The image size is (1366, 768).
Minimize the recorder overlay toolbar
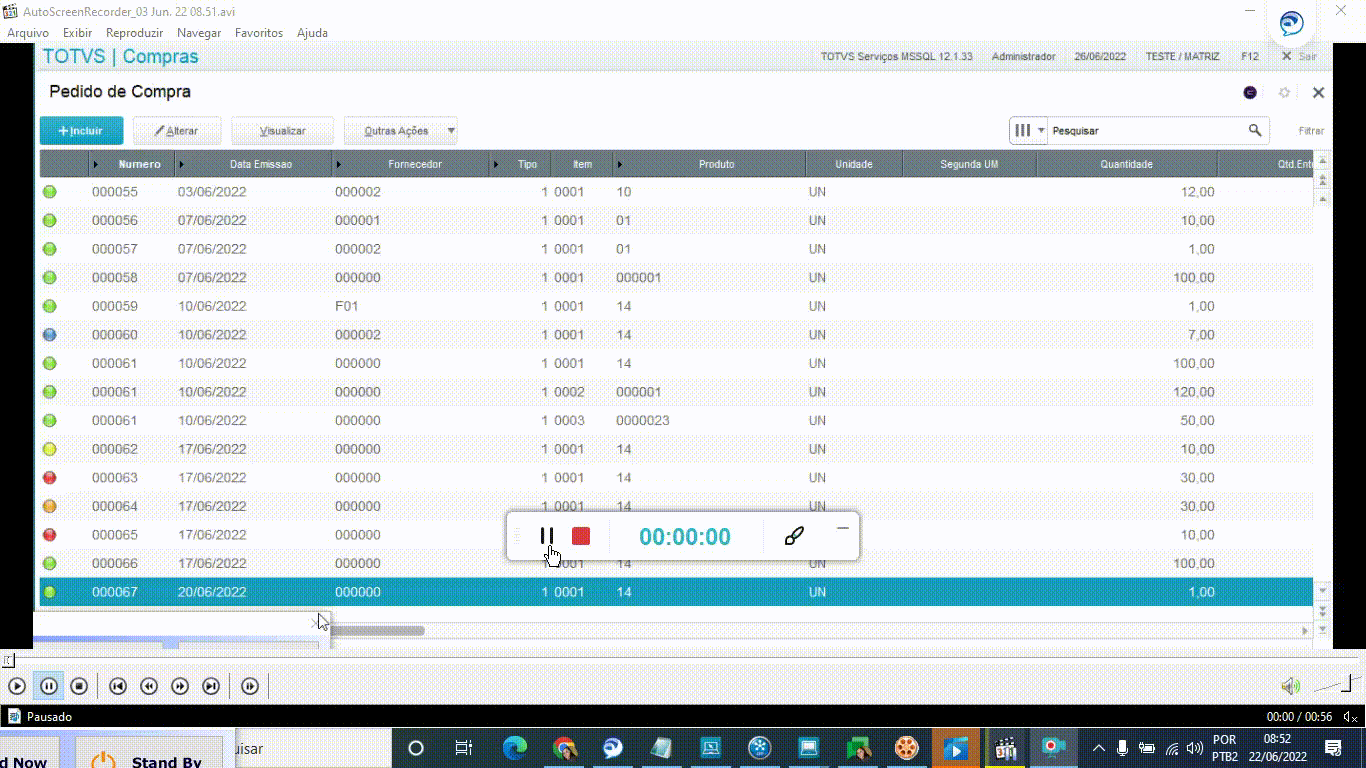[x=843, y=528]
